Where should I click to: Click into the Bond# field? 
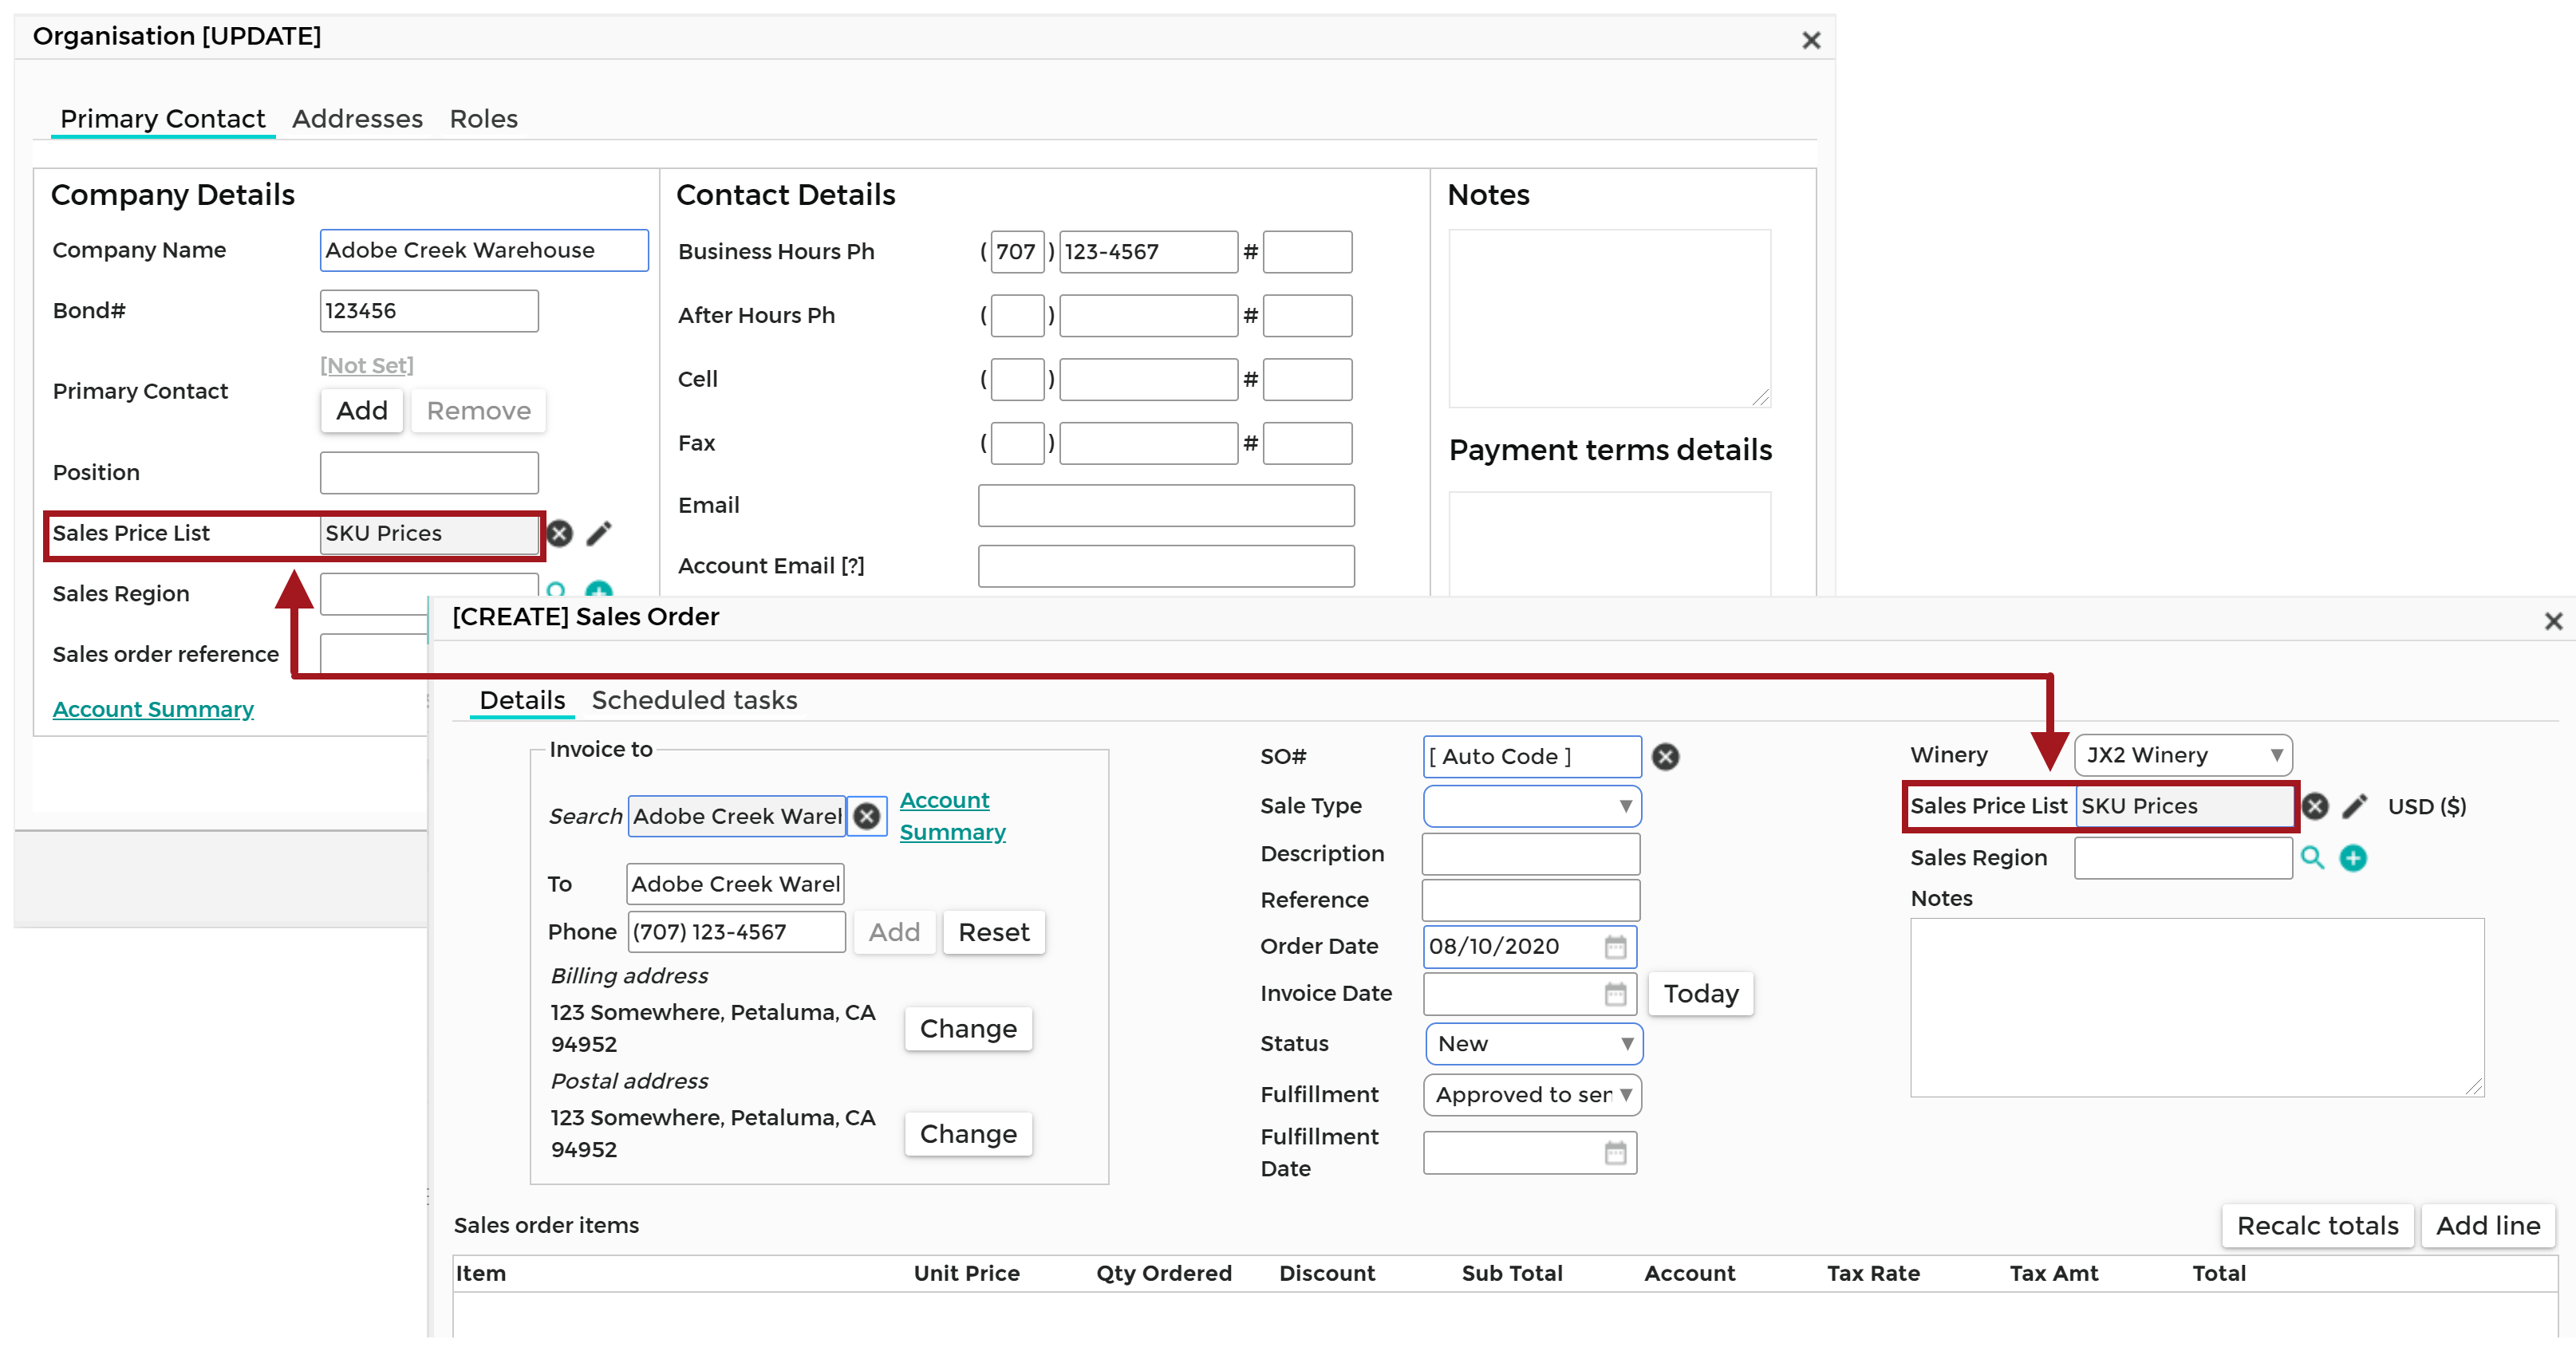pyautogui.click(x=429, y=311)
